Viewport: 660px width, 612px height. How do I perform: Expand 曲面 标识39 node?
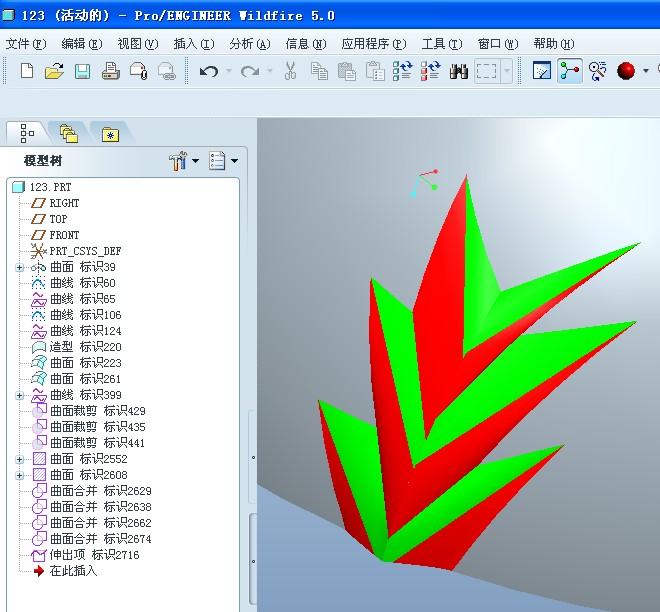tap(19, 267)
